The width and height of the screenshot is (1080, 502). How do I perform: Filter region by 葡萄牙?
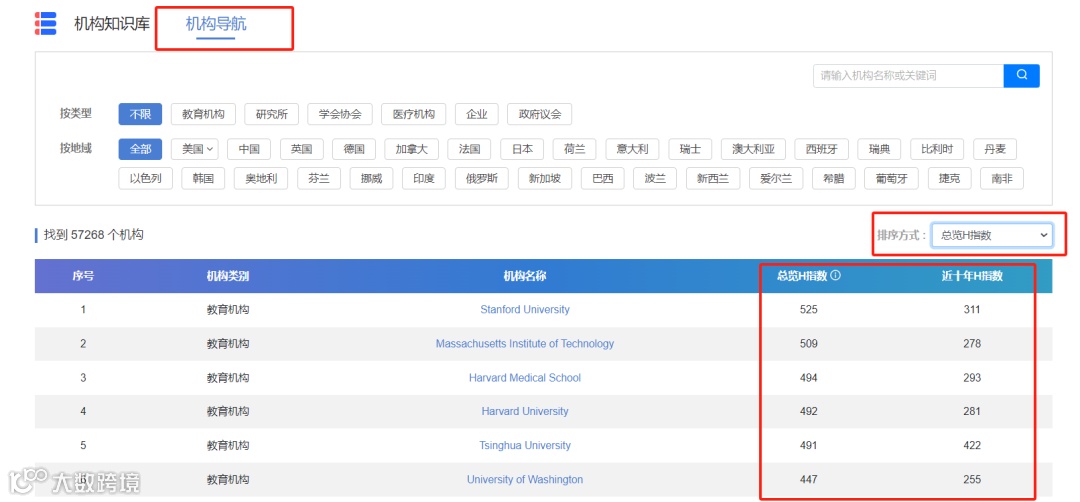click(x=891, y=178)
